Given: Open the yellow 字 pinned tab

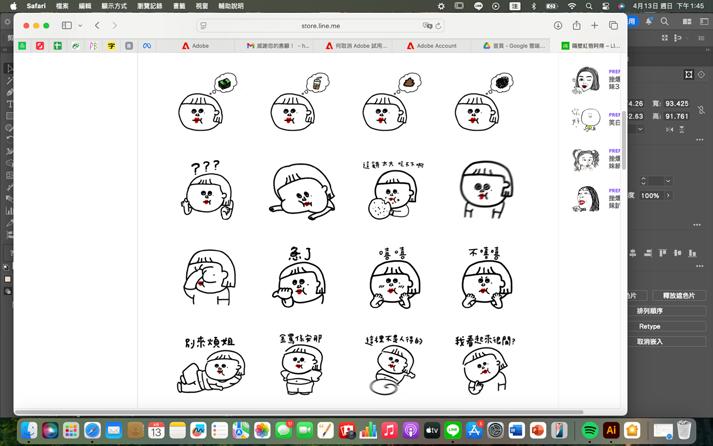Looking at the screenshot, I should (111, 45).
